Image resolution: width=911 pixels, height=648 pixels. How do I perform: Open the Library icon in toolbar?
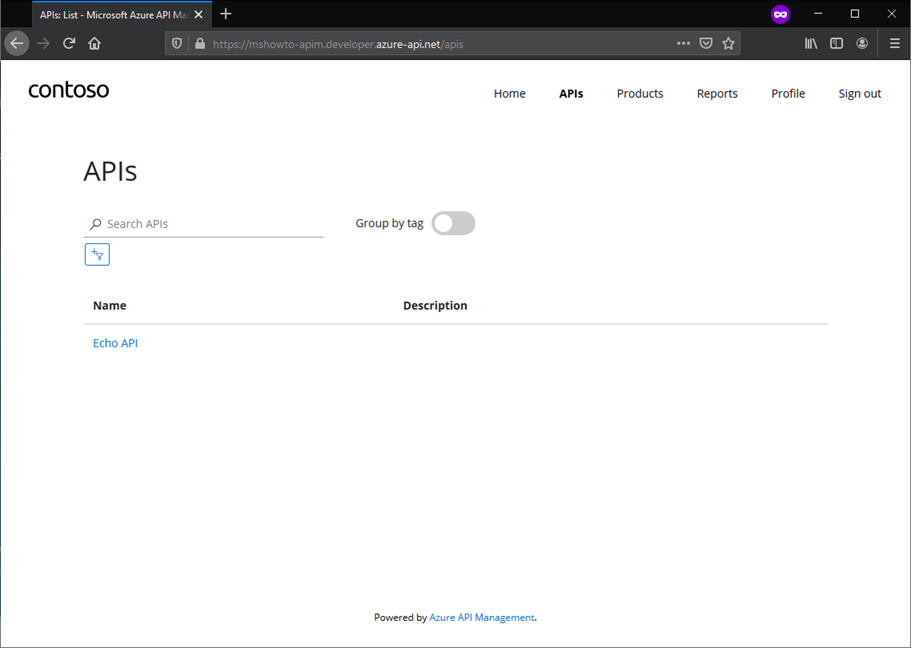(811, 44)
